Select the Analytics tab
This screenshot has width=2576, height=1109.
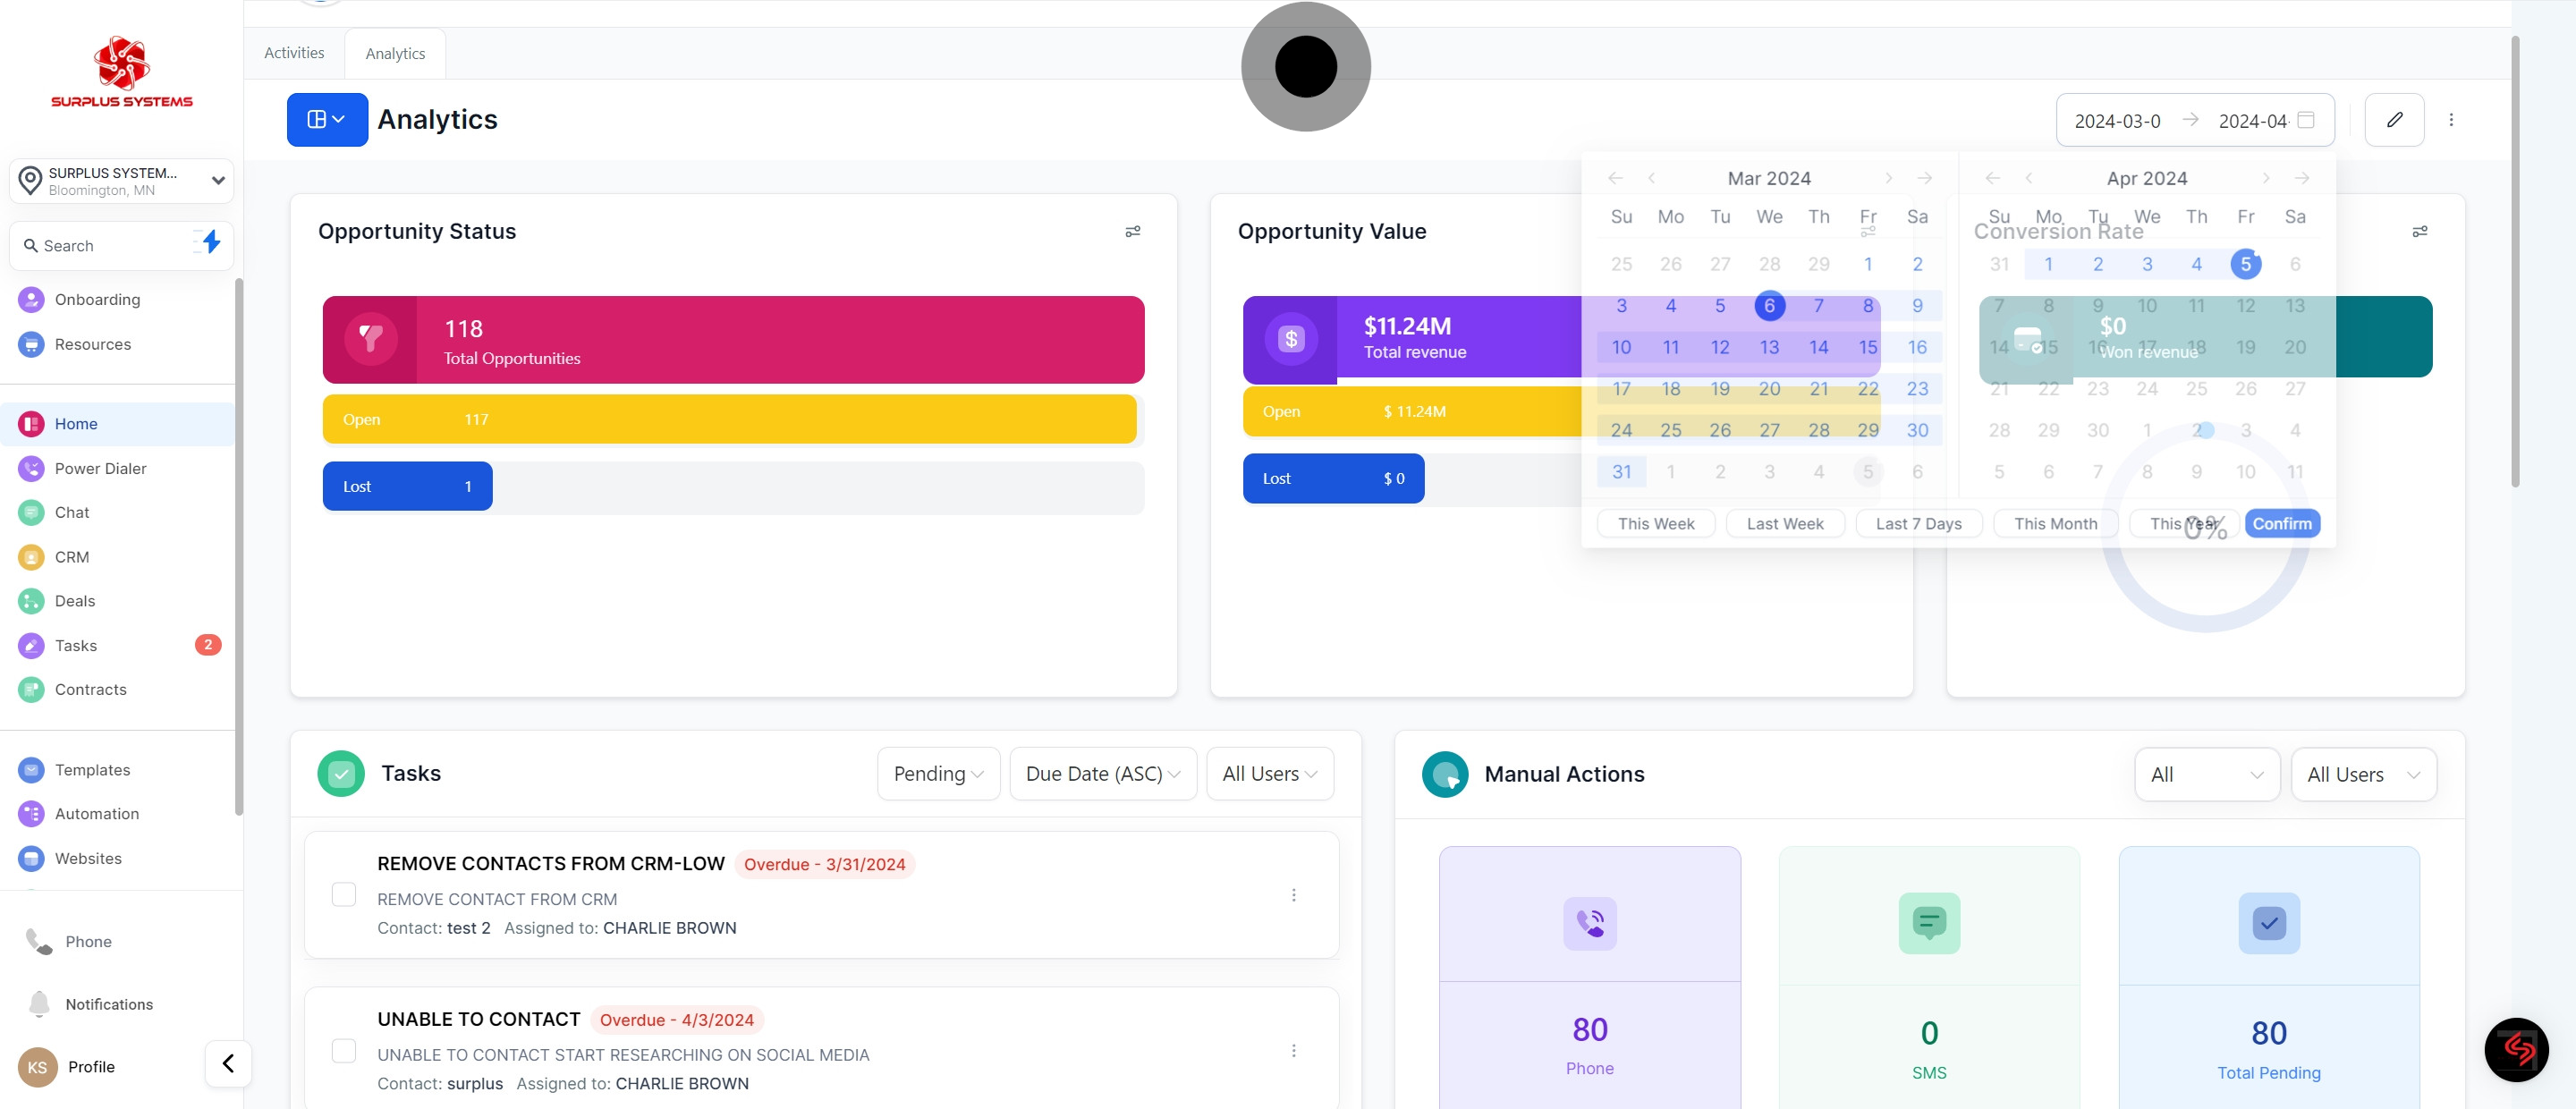[395, 54]
